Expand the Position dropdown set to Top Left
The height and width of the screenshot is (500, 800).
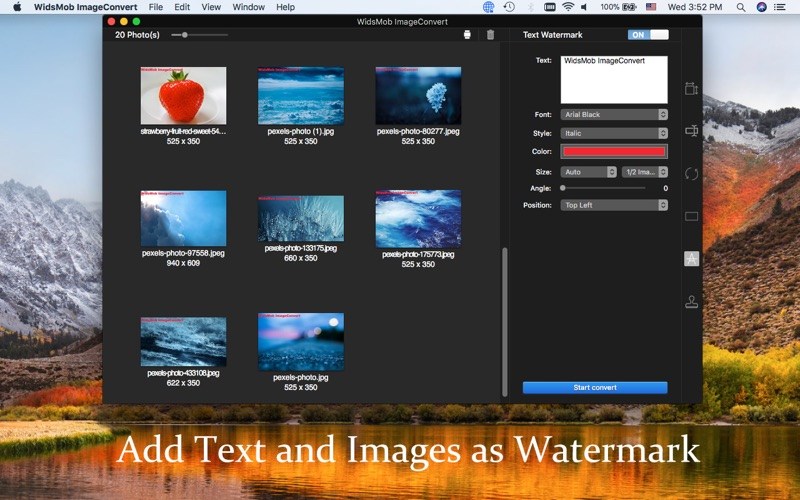click(x=613, y=205)
